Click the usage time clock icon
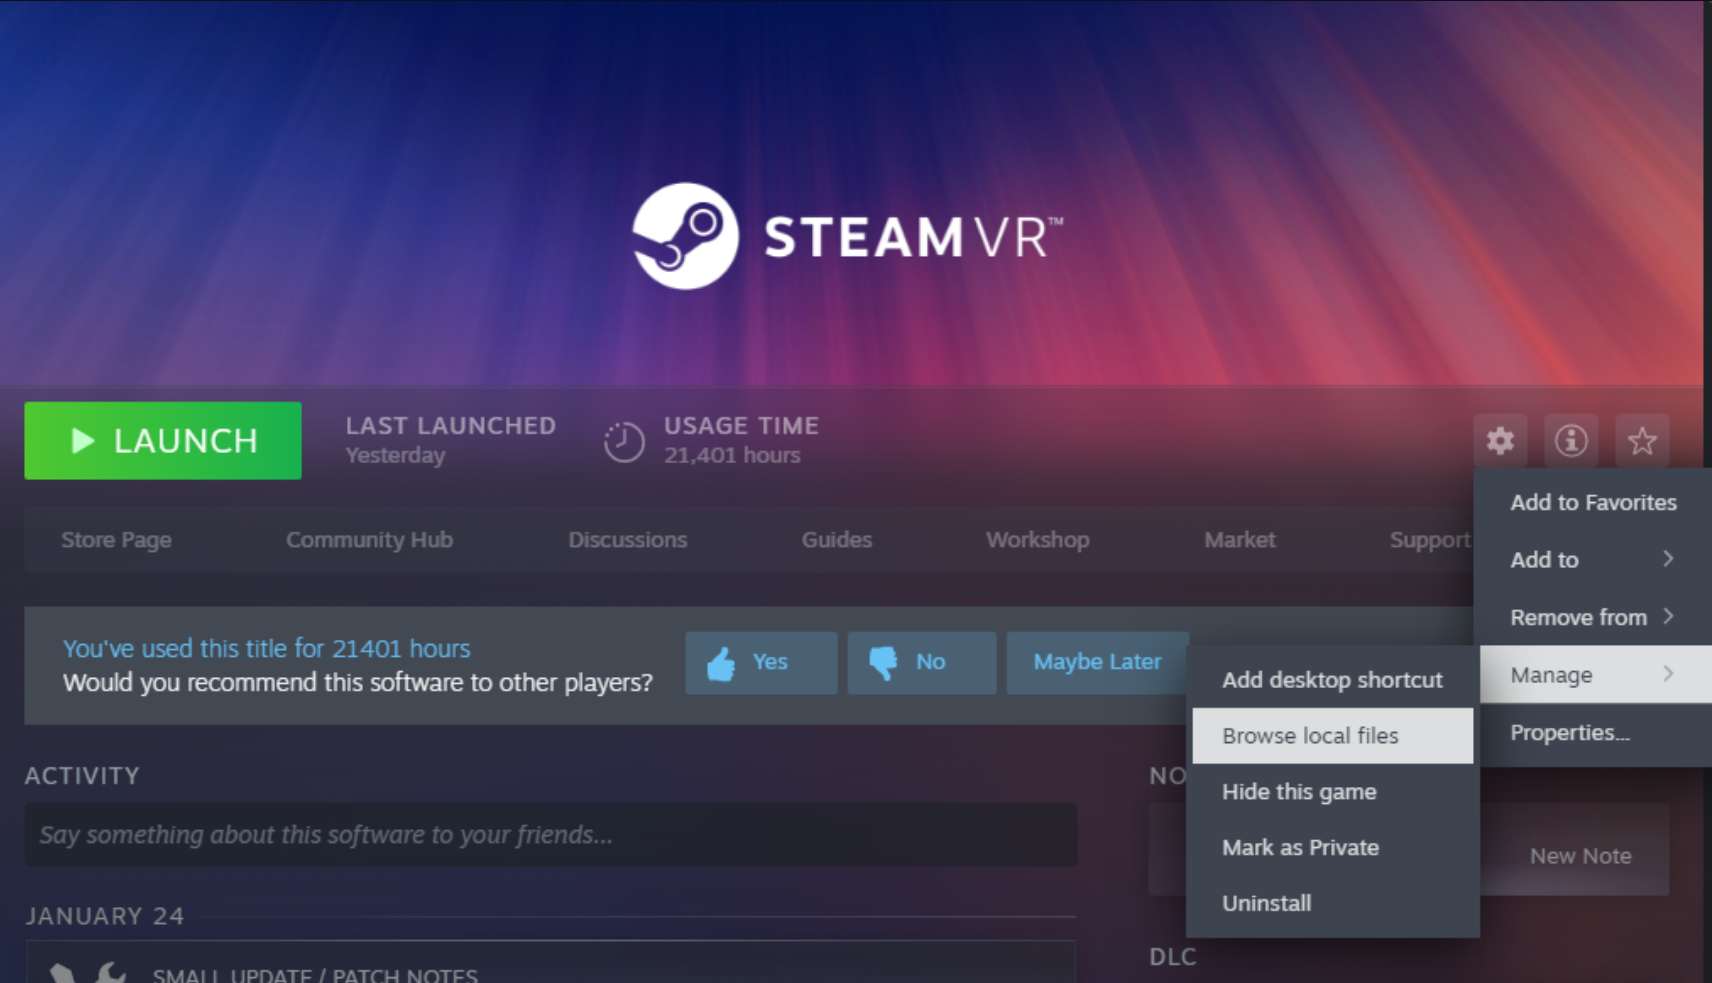The height and width of the screenshot is (983, 1712). click(x=624, y=441)
